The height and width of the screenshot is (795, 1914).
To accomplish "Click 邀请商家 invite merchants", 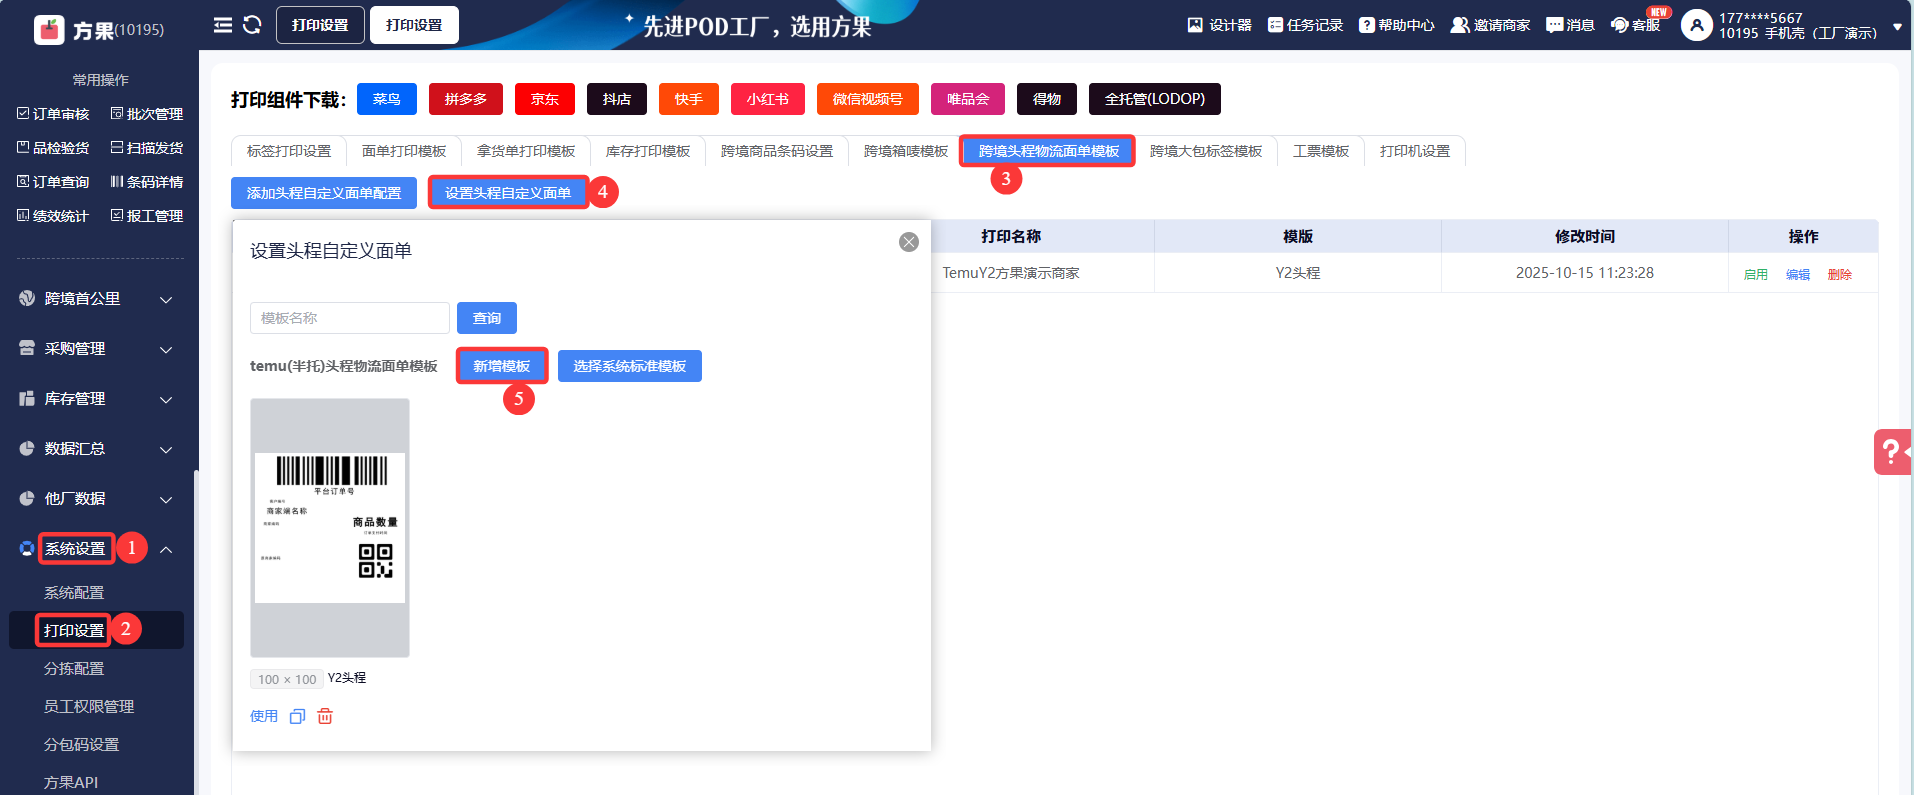I will (1490, 25).
